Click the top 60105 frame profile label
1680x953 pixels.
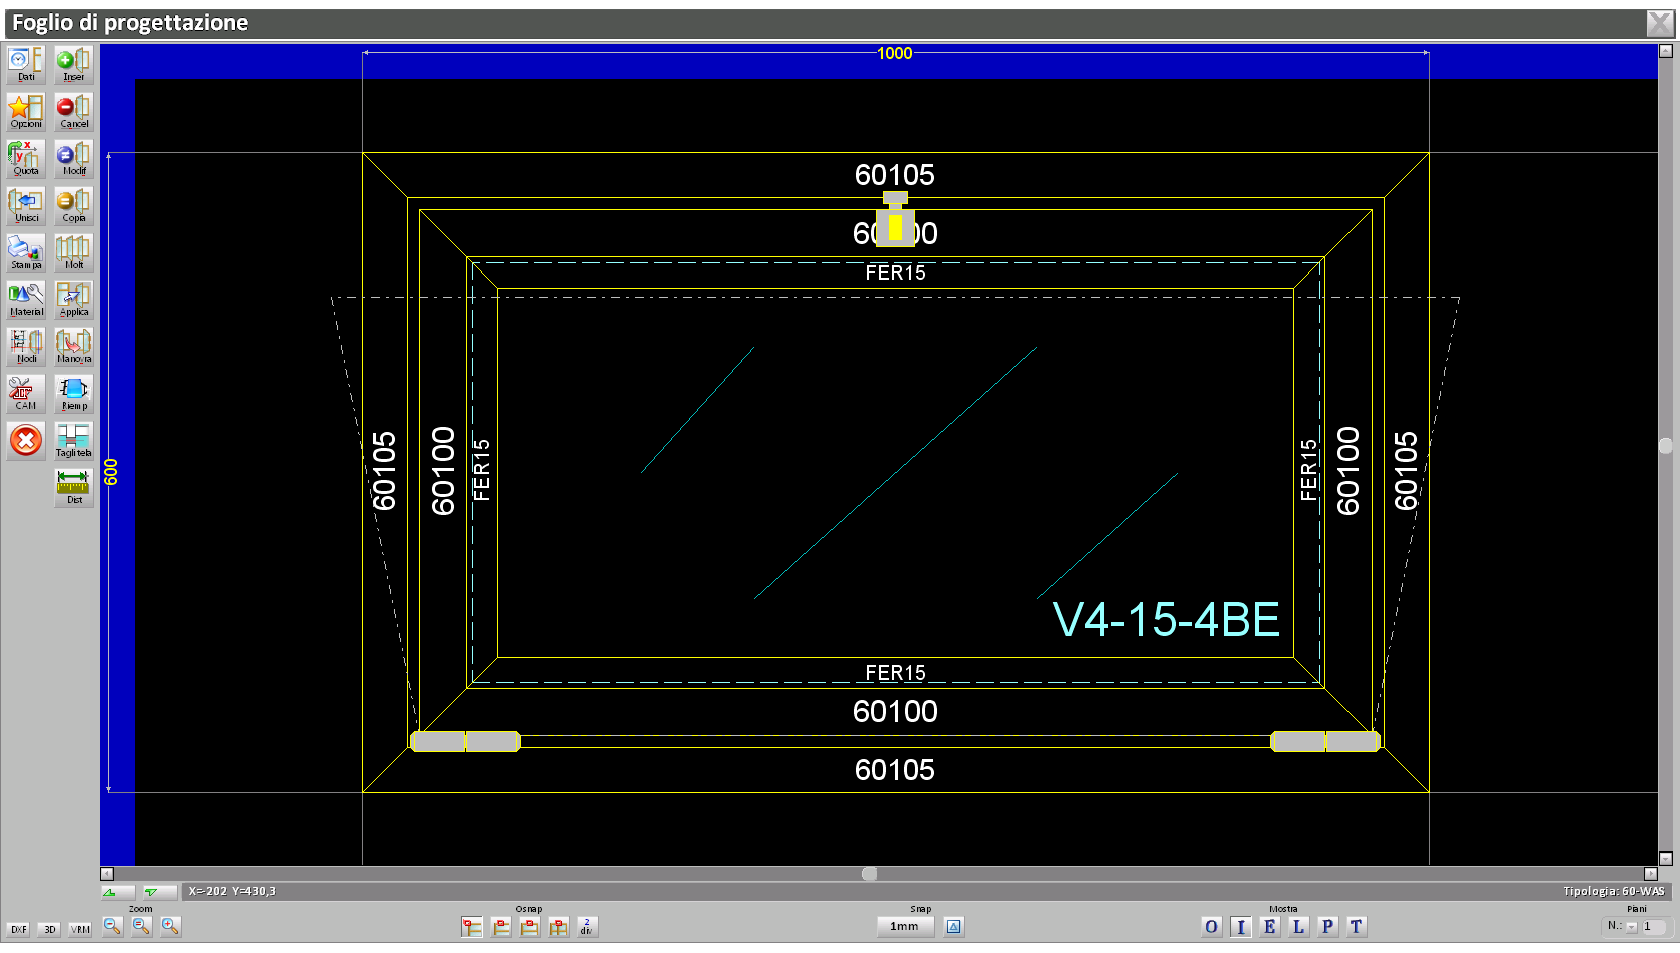pyautogui.click(x=895, y=175)
